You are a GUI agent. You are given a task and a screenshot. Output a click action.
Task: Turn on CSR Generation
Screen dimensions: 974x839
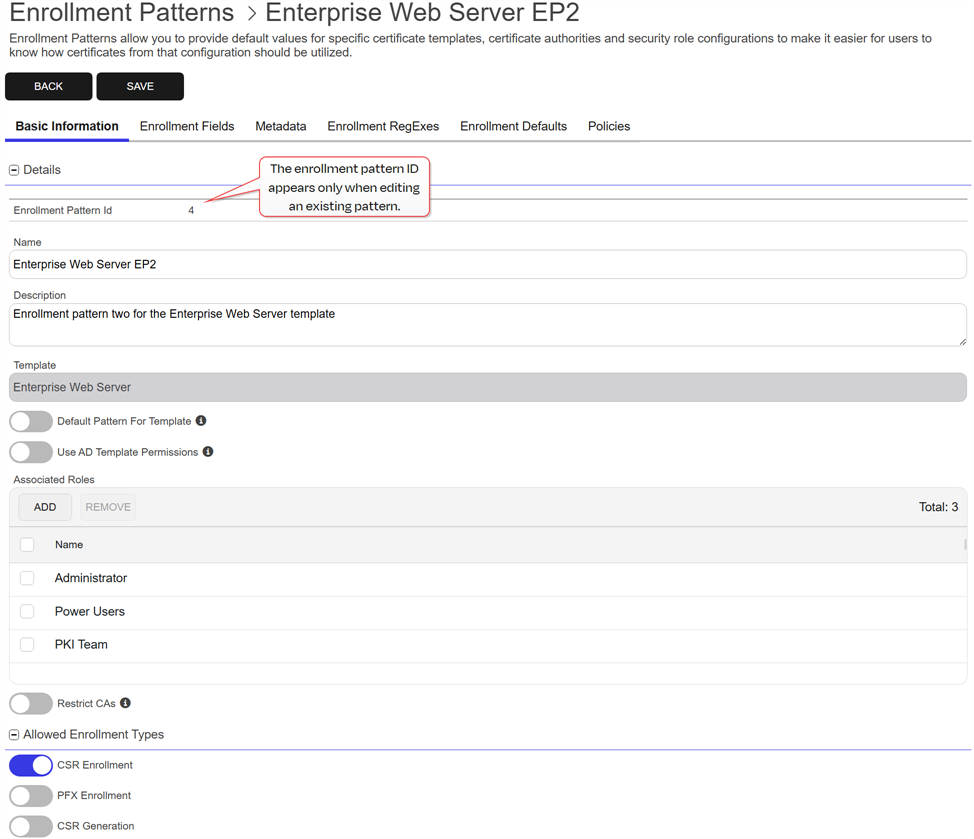pyautogui.click(x=31, y=826)
